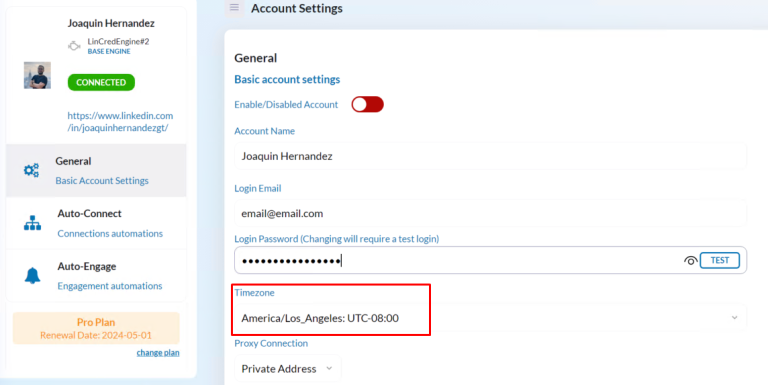768x385 pixels.
Task: Open the Auto-Engage Engagement automations menu
Action: [96, 276]
